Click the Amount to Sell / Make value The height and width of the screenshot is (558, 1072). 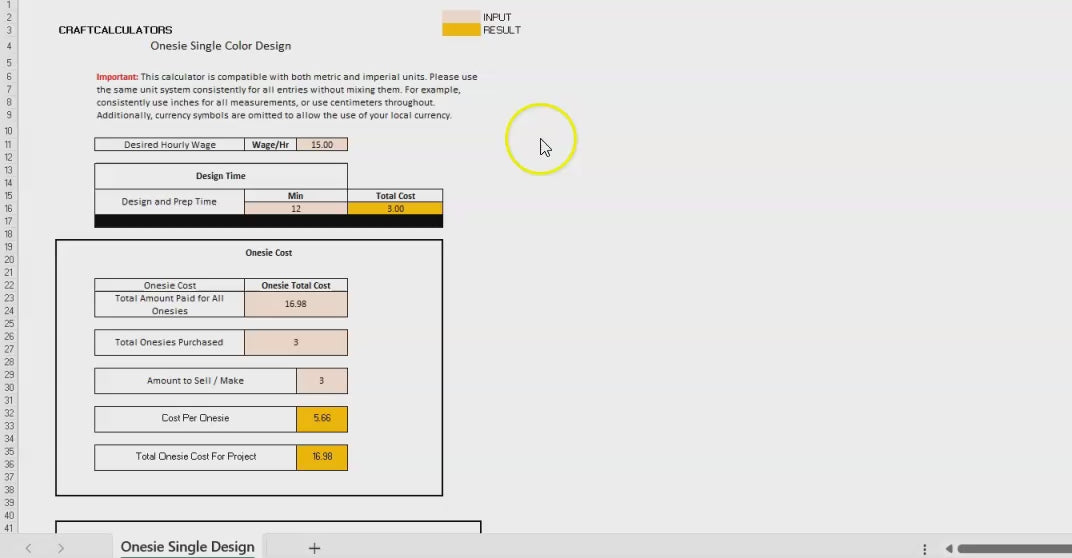click(x=322, y=380)
